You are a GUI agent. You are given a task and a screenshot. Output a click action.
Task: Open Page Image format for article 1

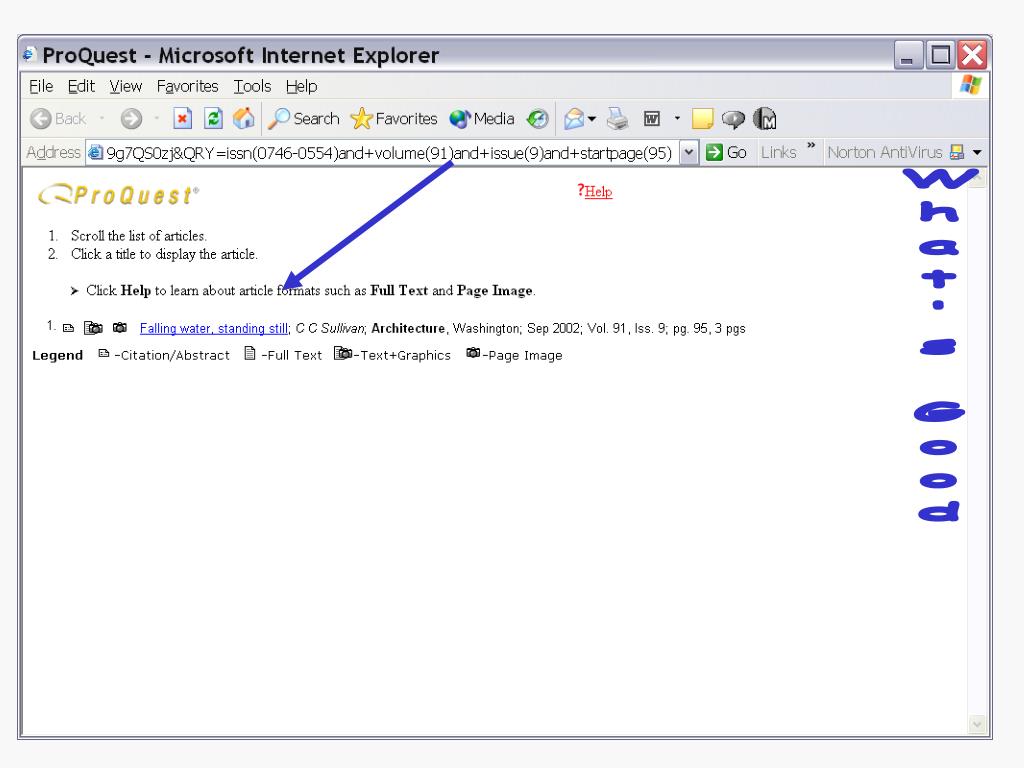pyautogui.click(x=120, y=327)
